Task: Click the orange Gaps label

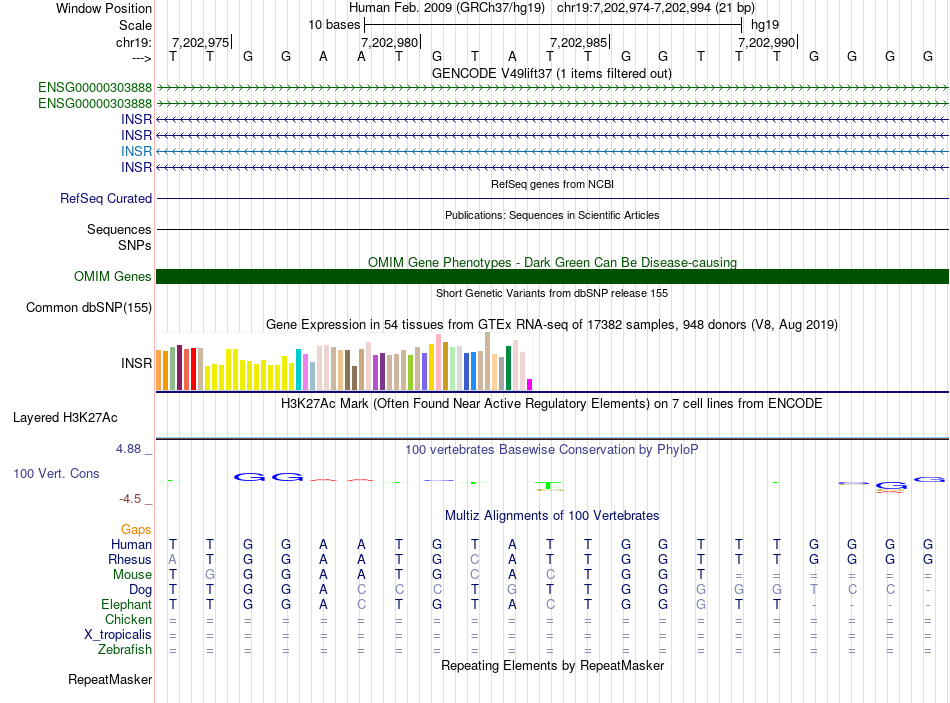Action: coord(136,529)
